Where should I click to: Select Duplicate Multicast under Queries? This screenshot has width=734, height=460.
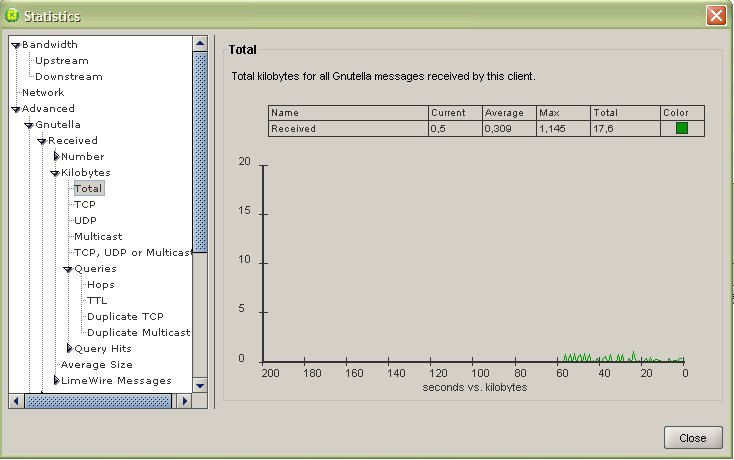pyautogui.click(x=139, y=333)
